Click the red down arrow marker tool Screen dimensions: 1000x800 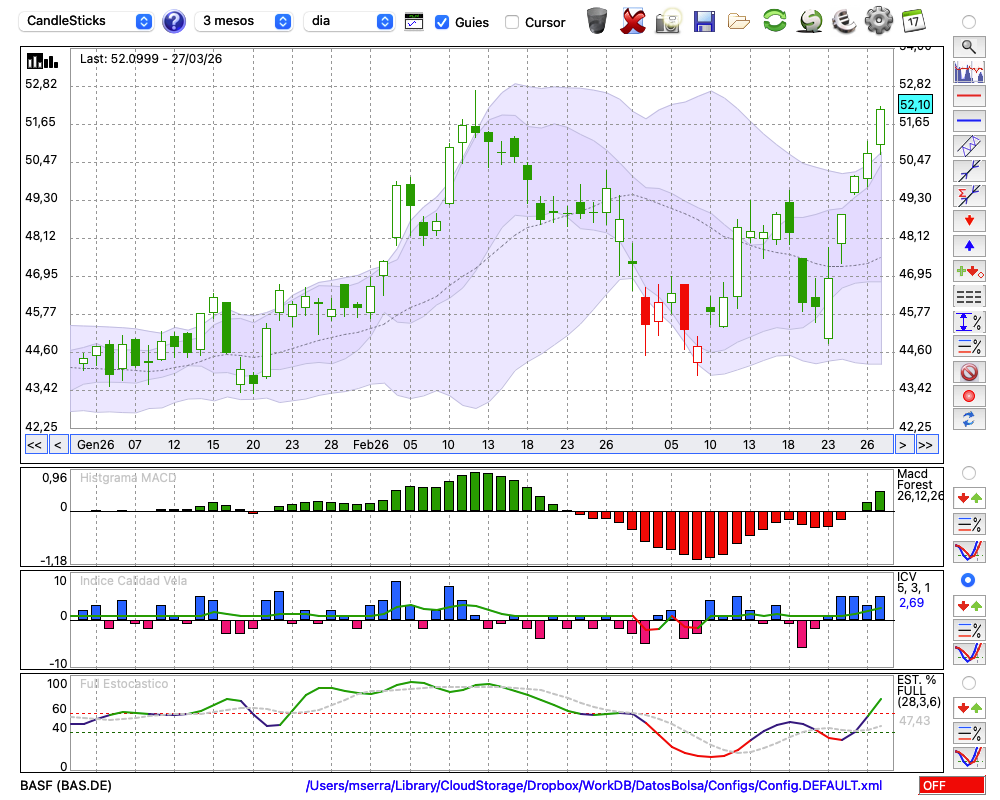(x=968, y=220)
